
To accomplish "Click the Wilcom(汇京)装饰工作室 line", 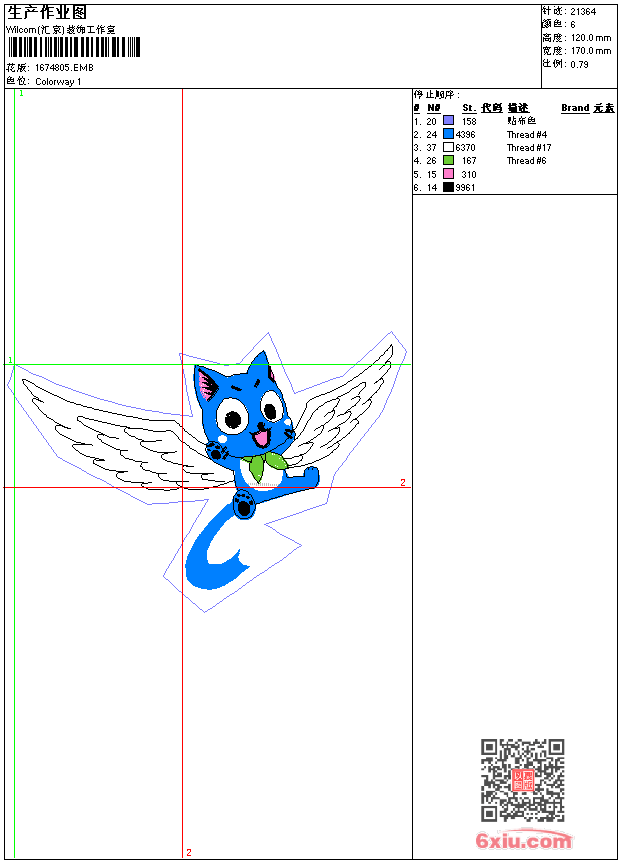I will (61, 30).
